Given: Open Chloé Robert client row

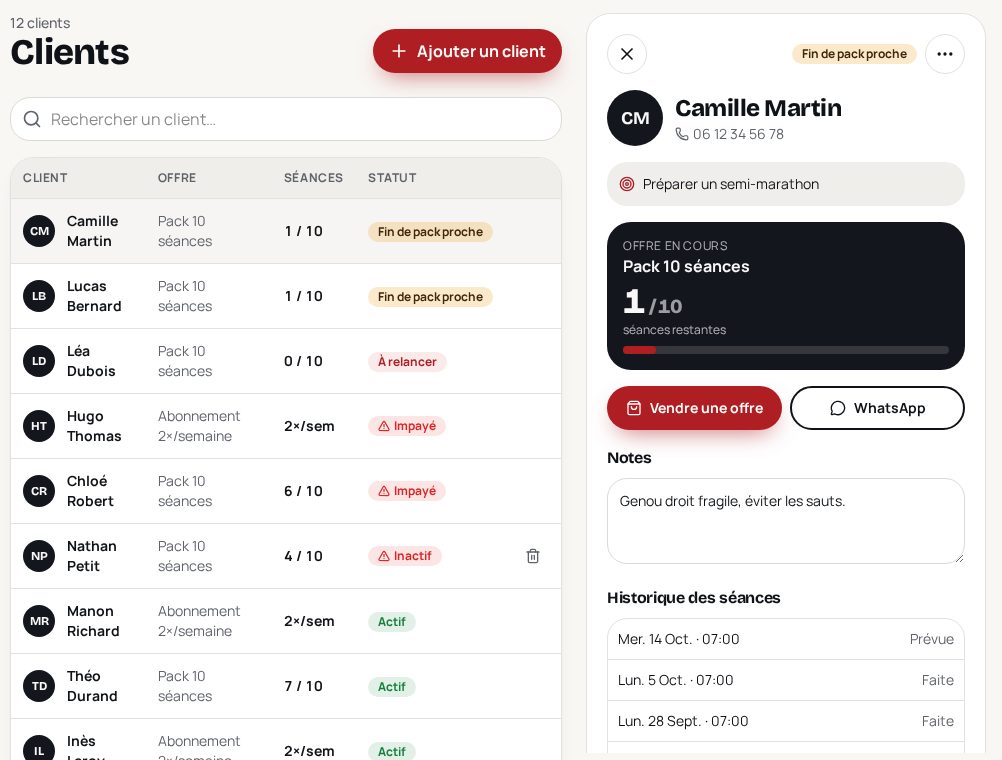Looking at the screenshot, I should click(286, 491).
